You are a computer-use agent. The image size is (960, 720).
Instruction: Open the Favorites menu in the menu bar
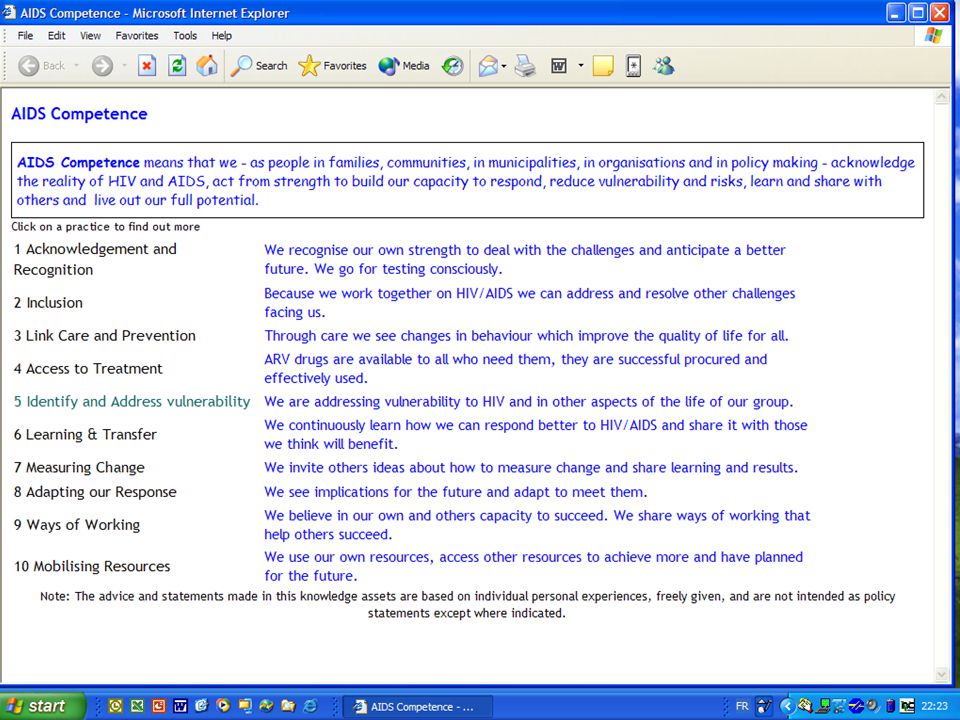click(137, 36)
